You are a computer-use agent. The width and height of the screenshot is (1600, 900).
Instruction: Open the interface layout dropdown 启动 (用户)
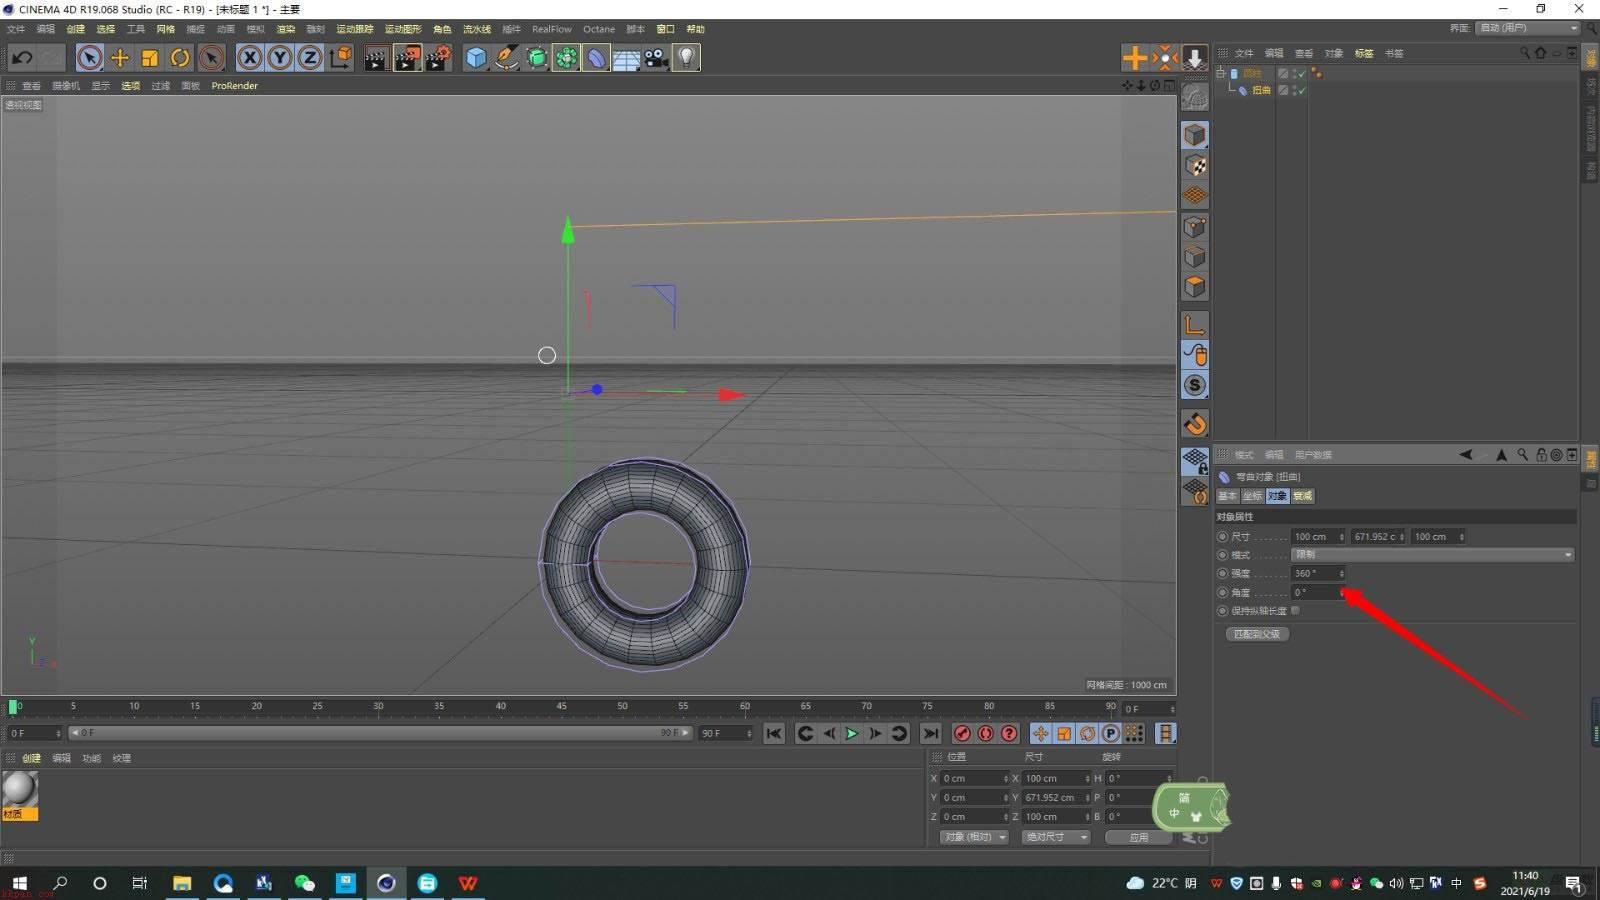pyautogui.click(x=1527, y=28)
